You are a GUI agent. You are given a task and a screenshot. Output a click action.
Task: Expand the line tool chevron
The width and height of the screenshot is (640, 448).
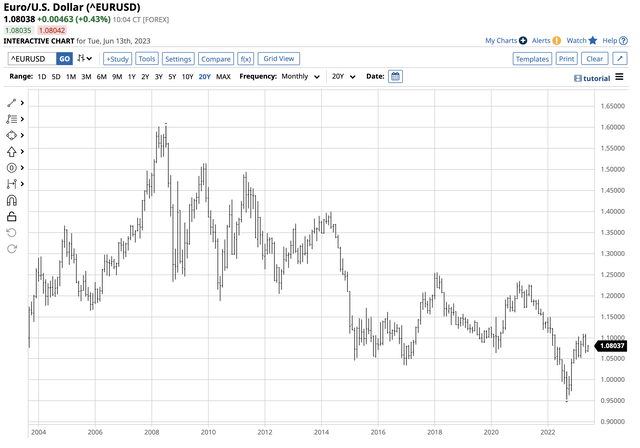pyautogui.click(x=22, y=103)
